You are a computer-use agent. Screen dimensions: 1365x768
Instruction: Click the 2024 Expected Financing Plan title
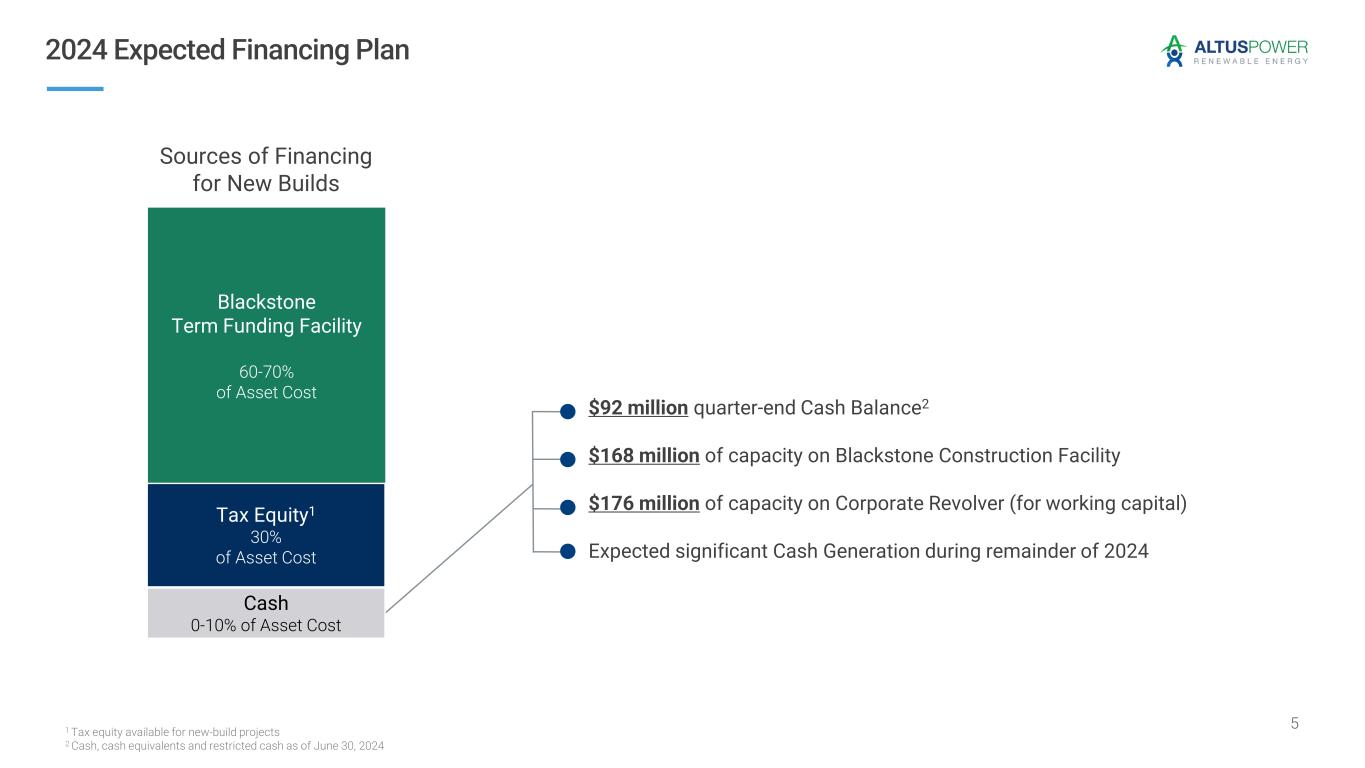[x=228, y=50]
